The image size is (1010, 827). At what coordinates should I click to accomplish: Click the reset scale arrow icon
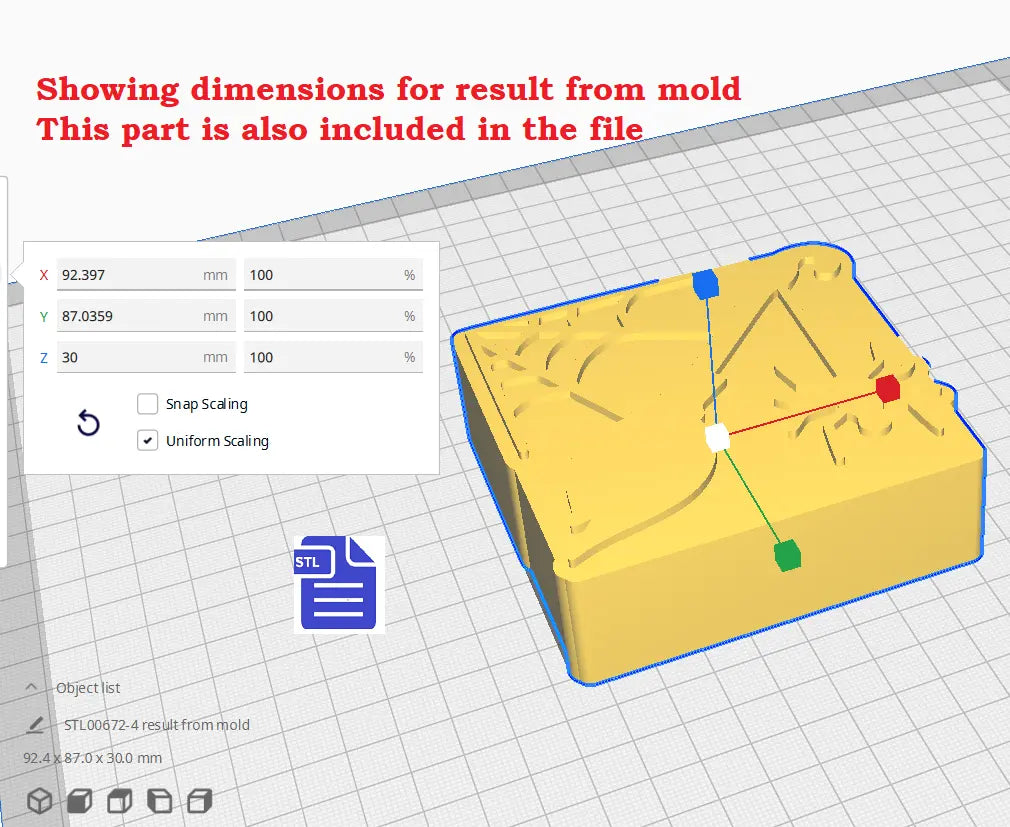[88, 424]
